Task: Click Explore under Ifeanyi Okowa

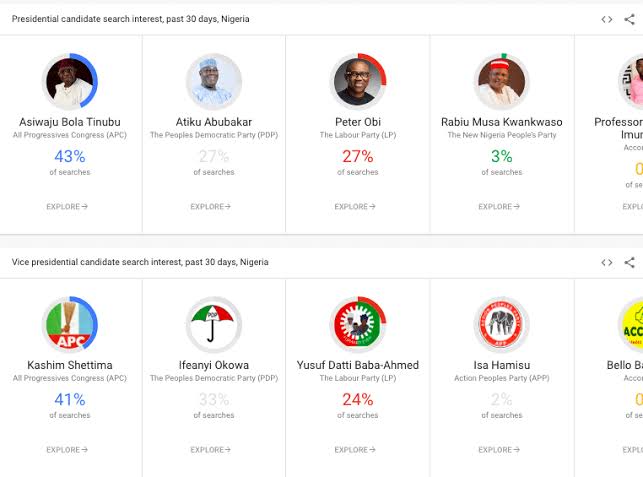Action: 211,450
